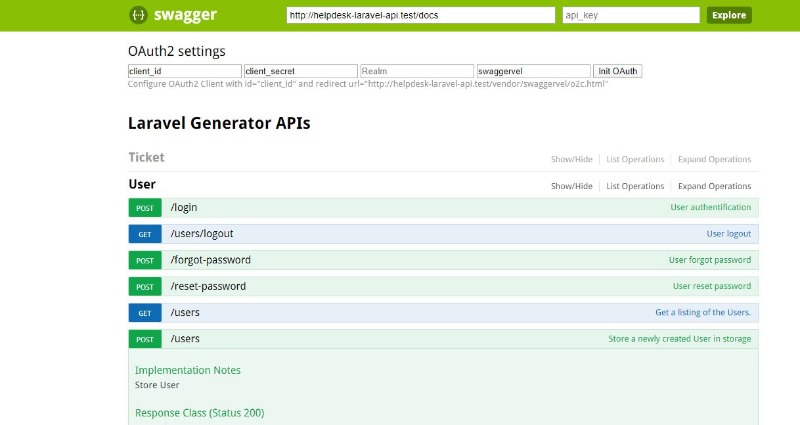This screenshot has width=800, height=425.
Task: Click List Operations for Ticket section
Action: pyautogui.click(x=635, y=159)
